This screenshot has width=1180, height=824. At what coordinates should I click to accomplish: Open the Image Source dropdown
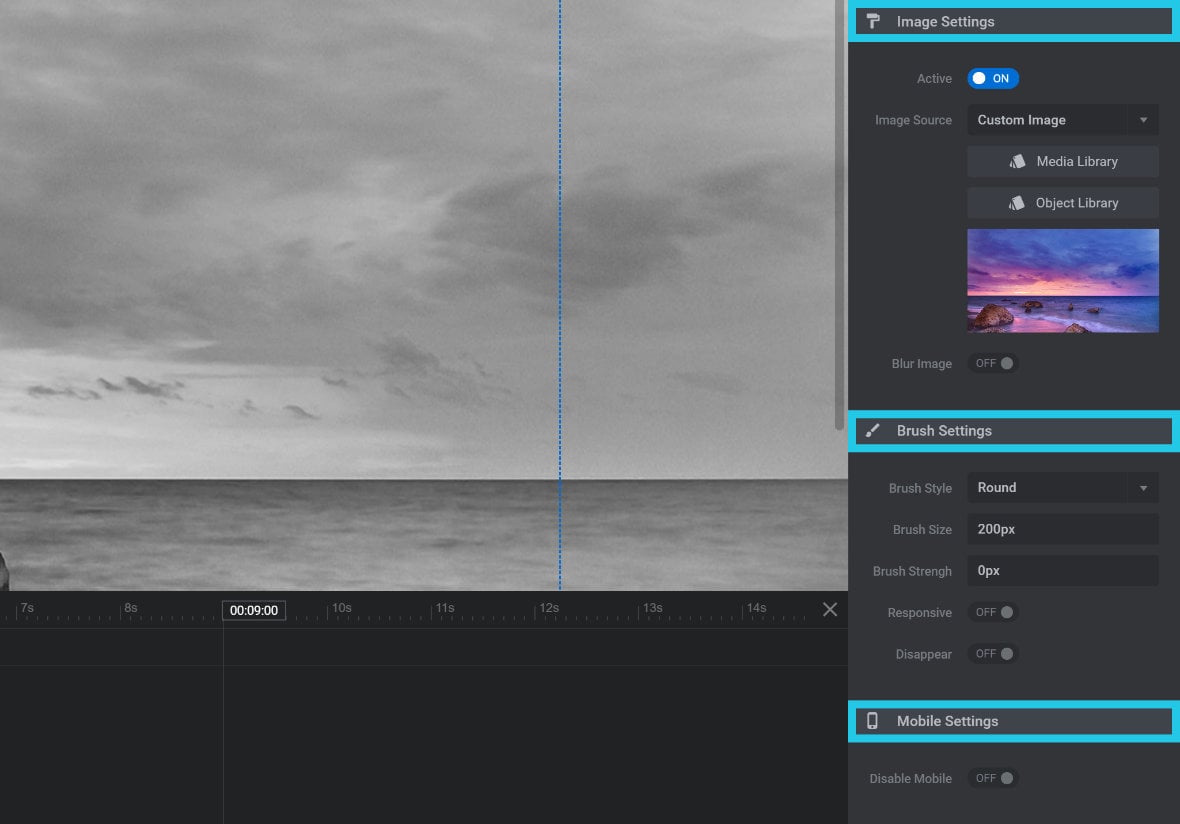pos(1063,120)
